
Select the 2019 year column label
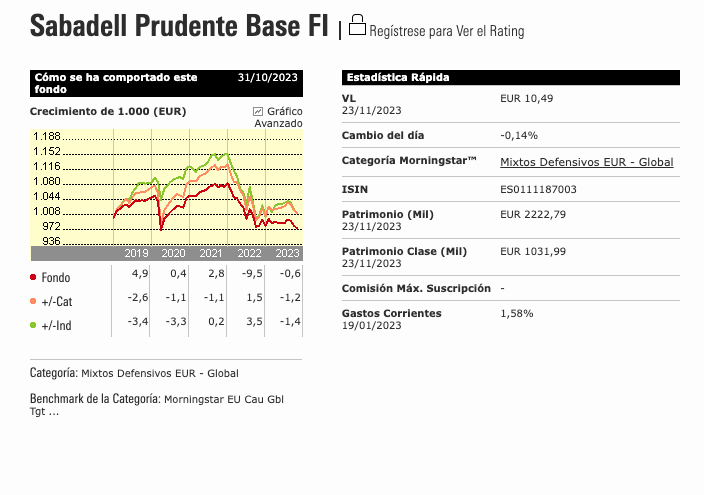(x=136, y=253)
